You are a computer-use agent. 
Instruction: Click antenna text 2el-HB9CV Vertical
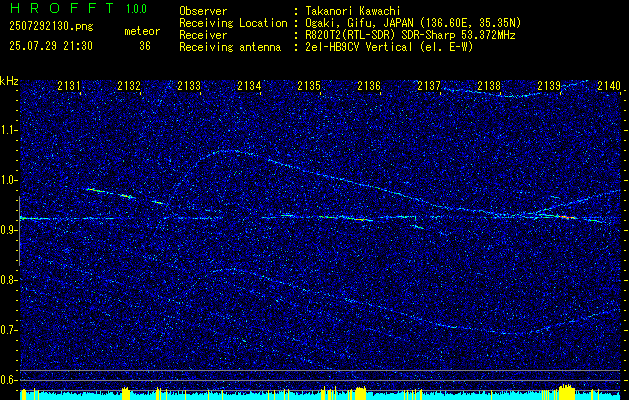[x=359, y=47]
